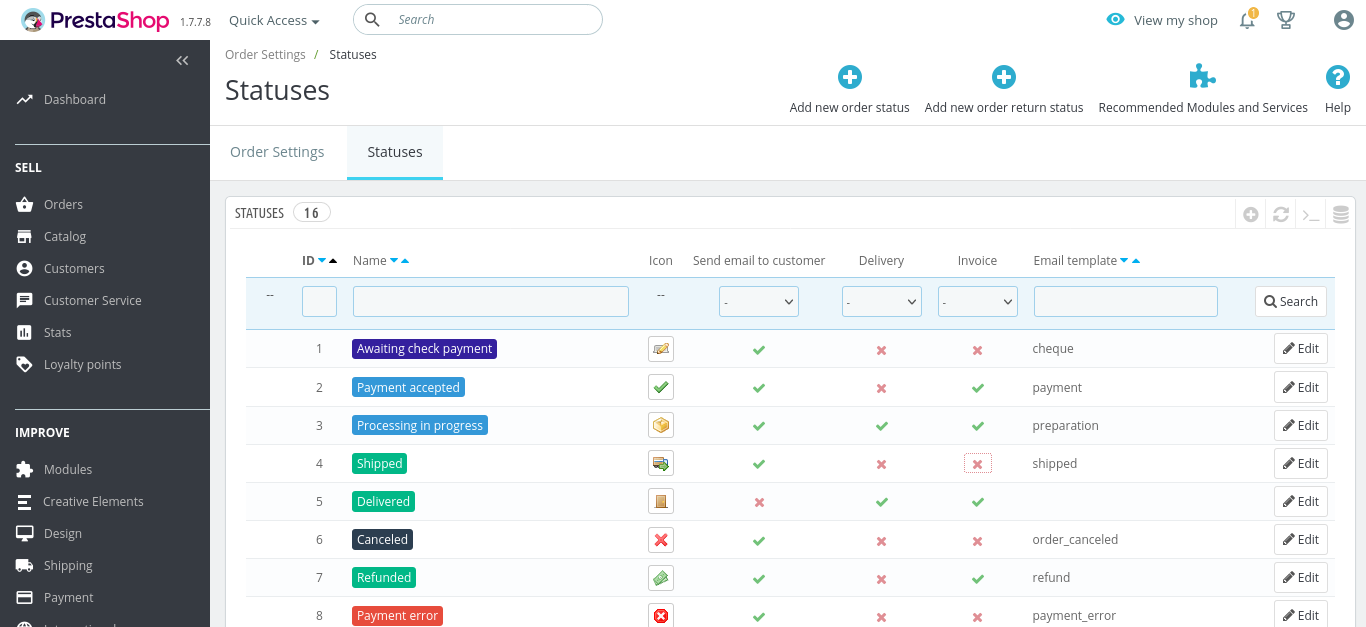
Task: Refresh the statuses list
Action: (1281, 214)
